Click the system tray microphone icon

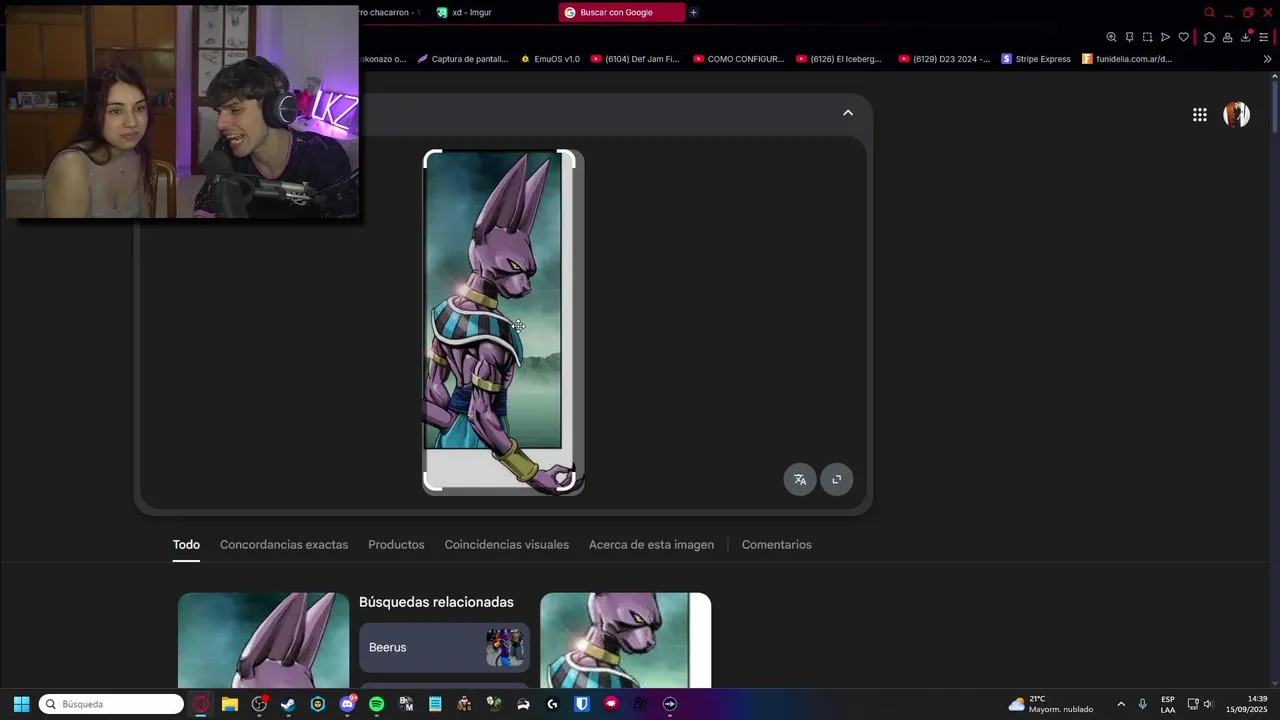click(x=1142, y=704)
